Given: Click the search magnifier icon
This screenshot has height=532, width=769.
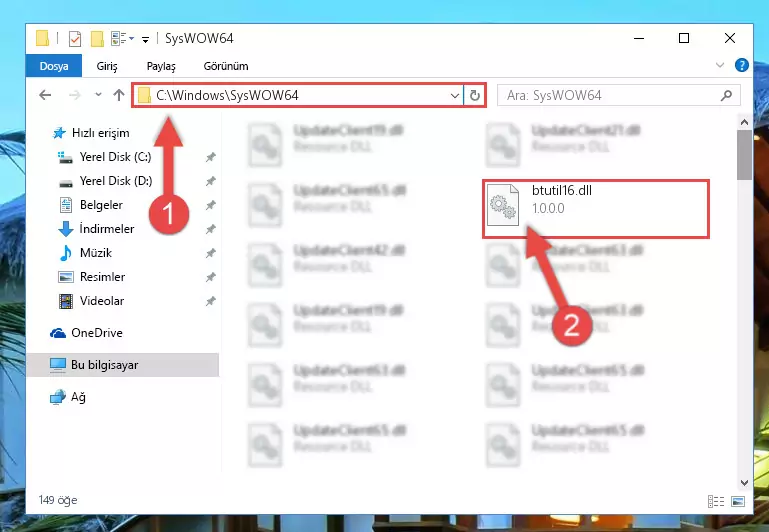Looking at the screenshot, I should point(726,96).
